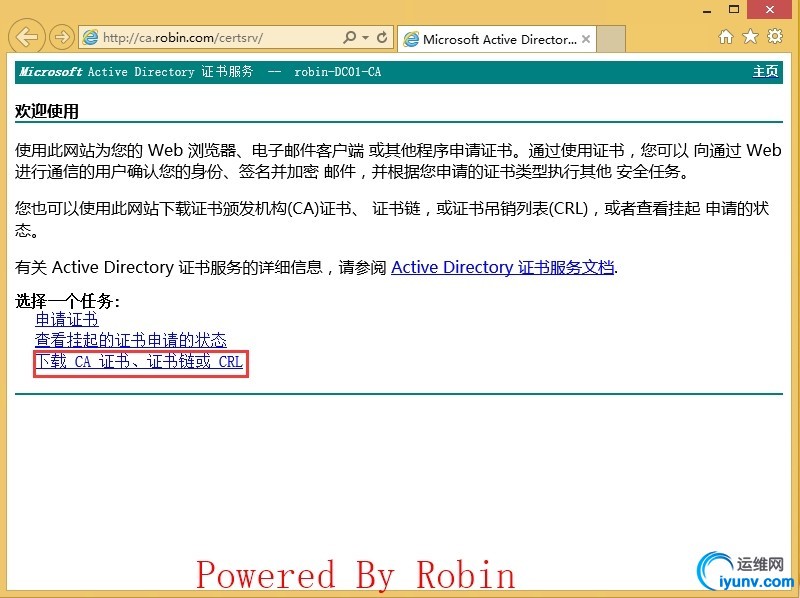Open the browser Home icon
The image size is (800, 598).
726,37
